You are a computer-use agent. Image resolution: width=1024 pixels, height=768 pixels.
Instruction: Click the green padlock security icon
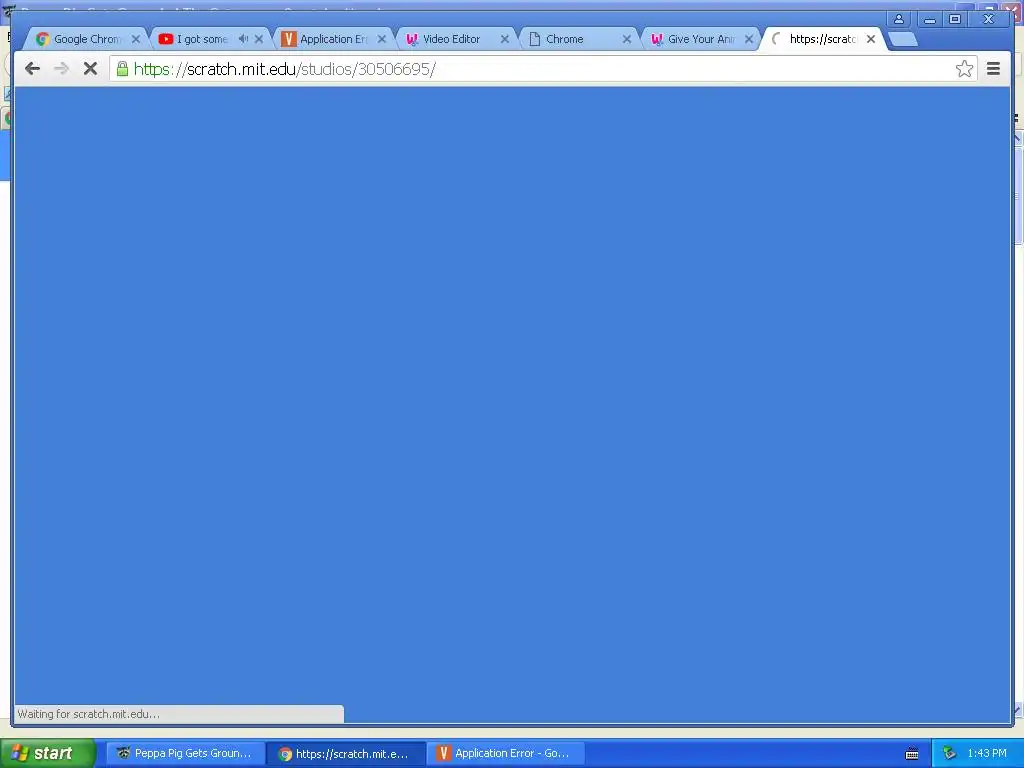122,69
